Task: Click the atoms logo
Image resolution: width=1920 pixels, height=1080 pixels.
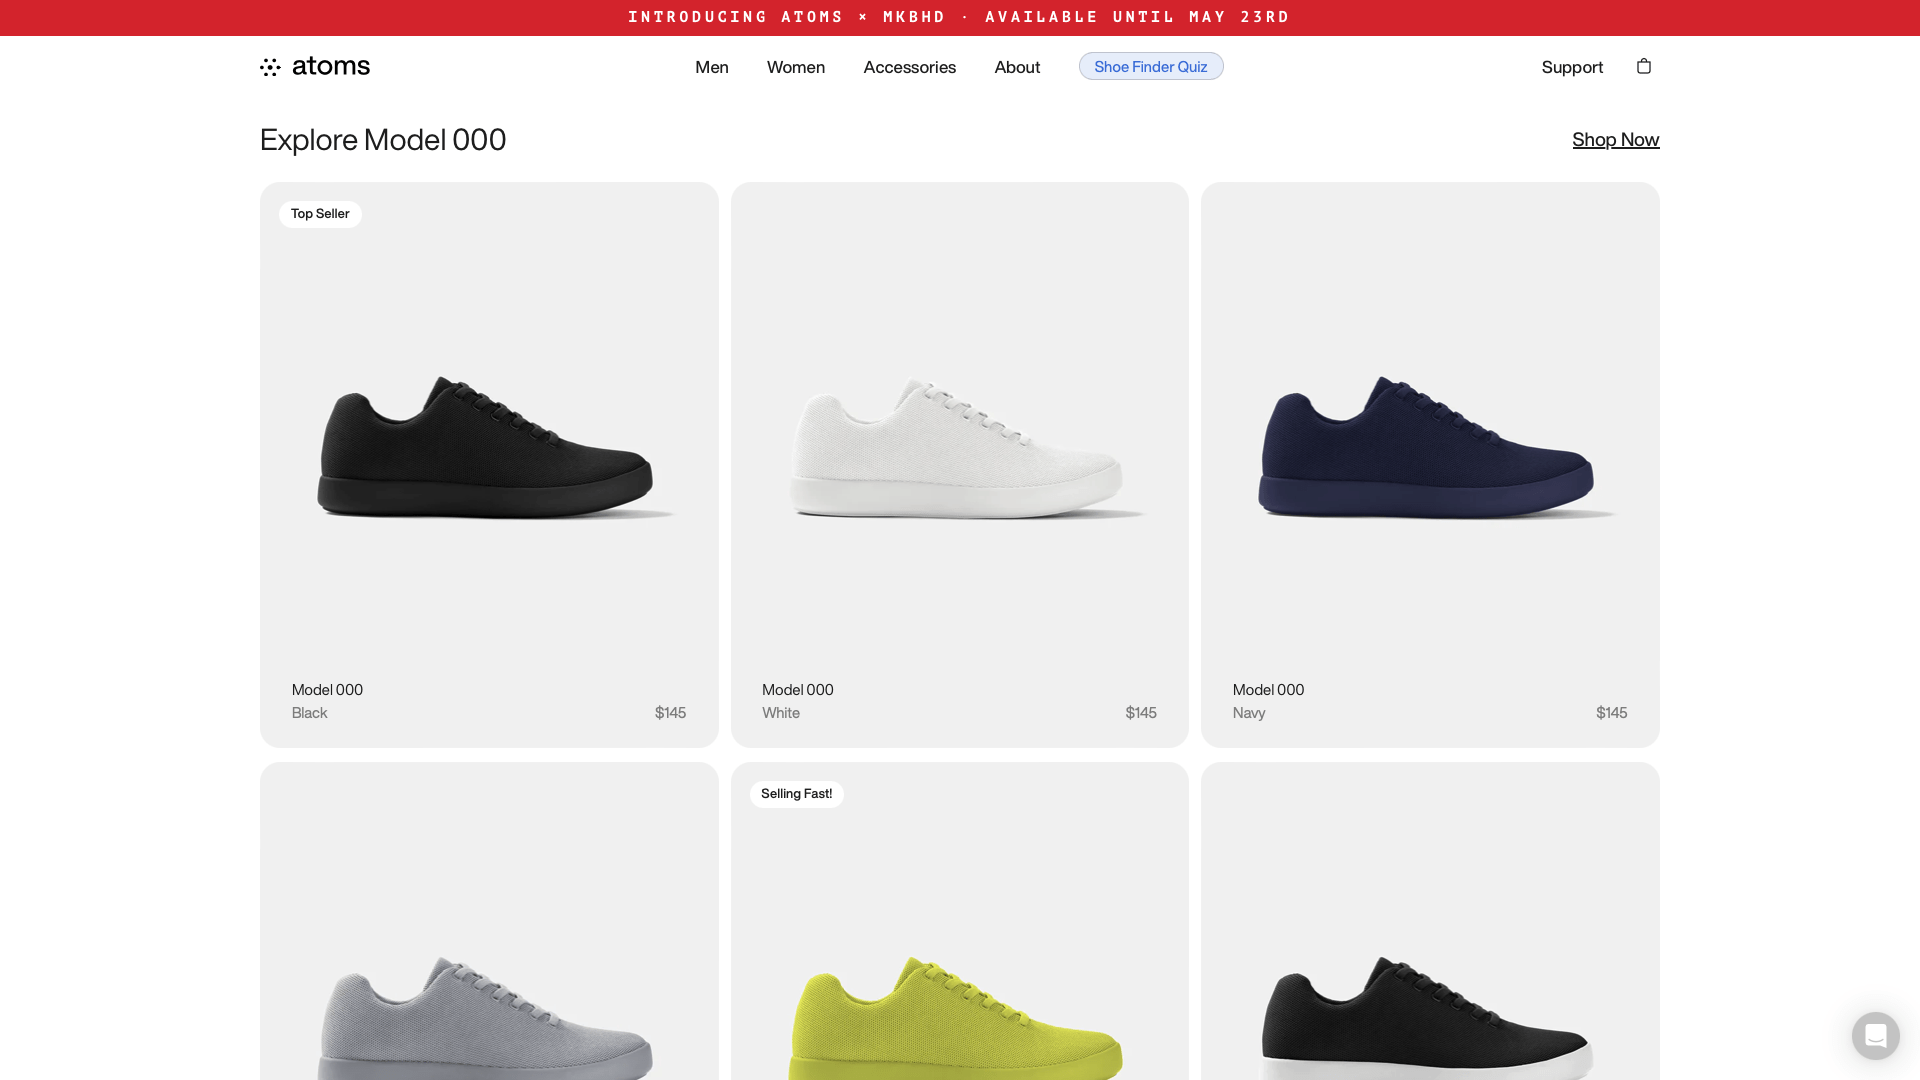Action: click(315, 66)
